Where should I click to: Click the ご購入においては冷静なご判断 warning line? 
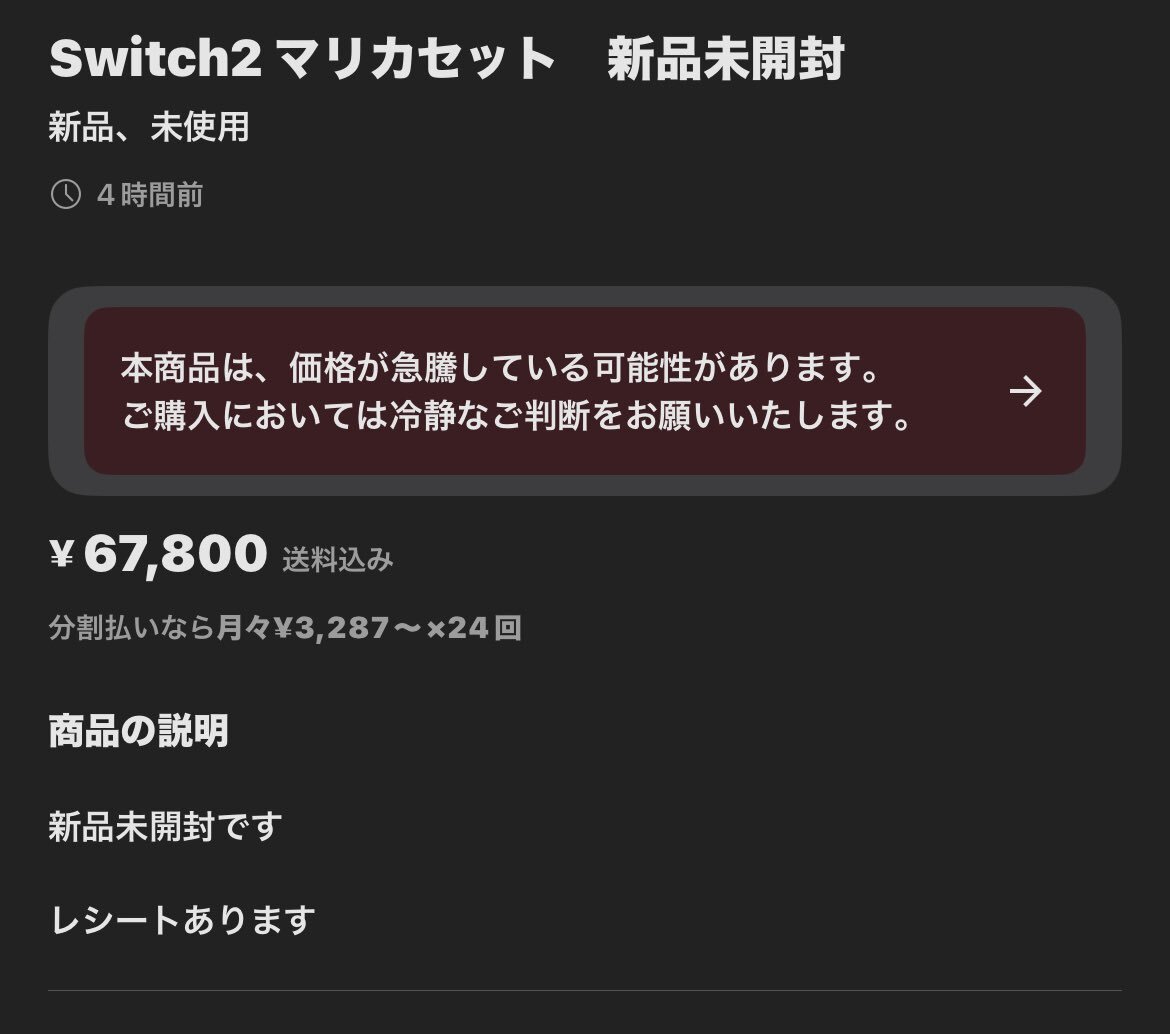[516, 416]
